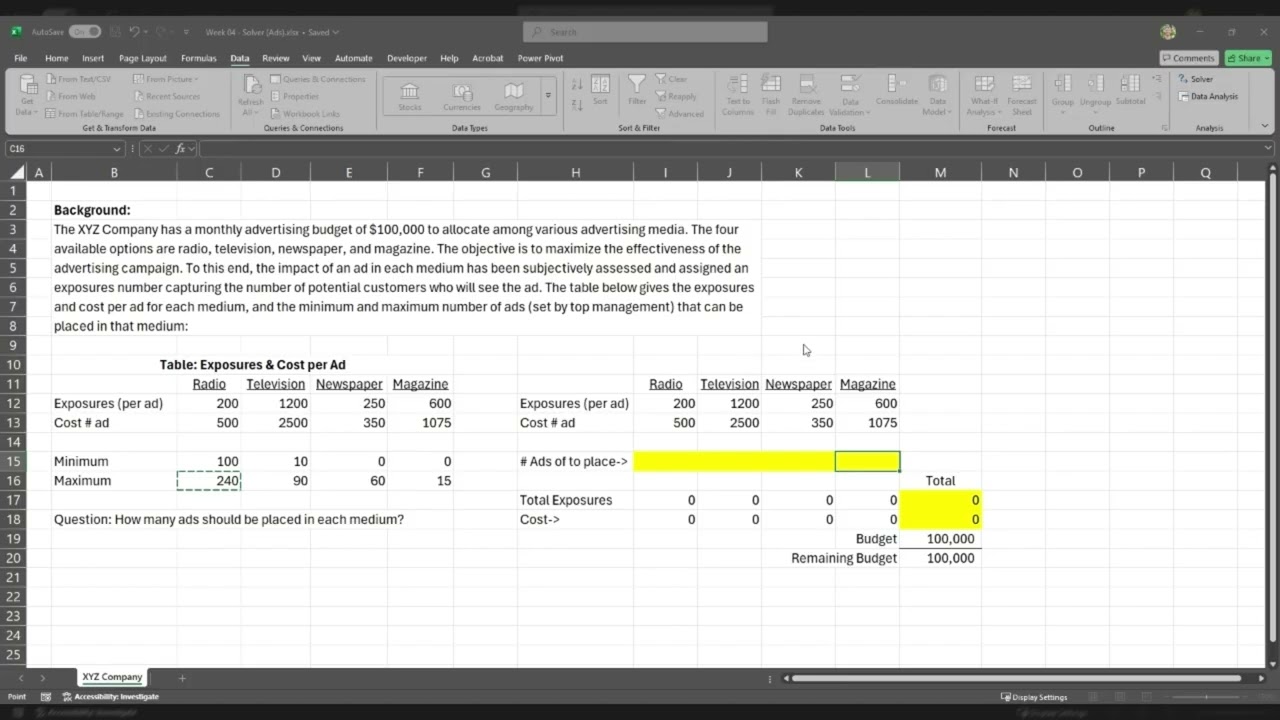Click Advanced filter option
Viewport: 1280px width, 720px height.
680,113
